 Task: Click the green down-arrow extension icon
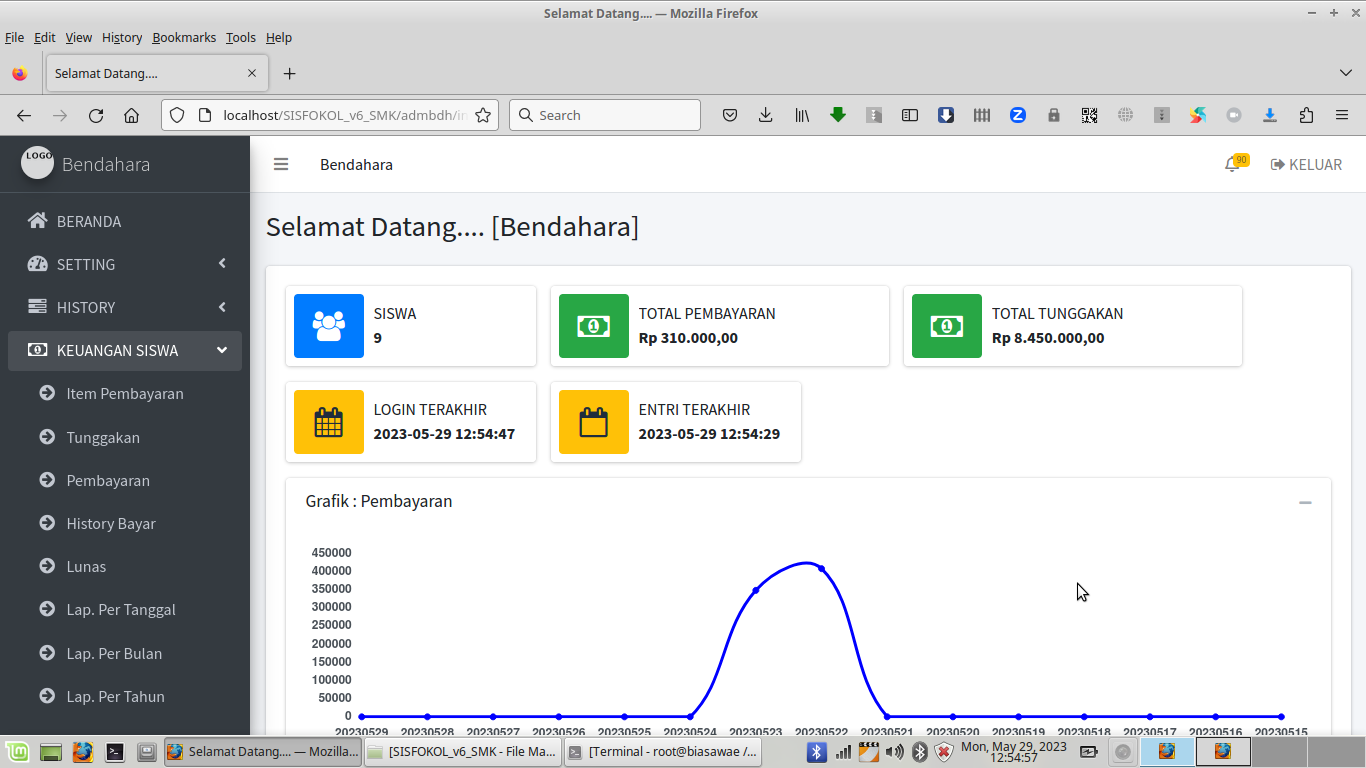[838, 115]
